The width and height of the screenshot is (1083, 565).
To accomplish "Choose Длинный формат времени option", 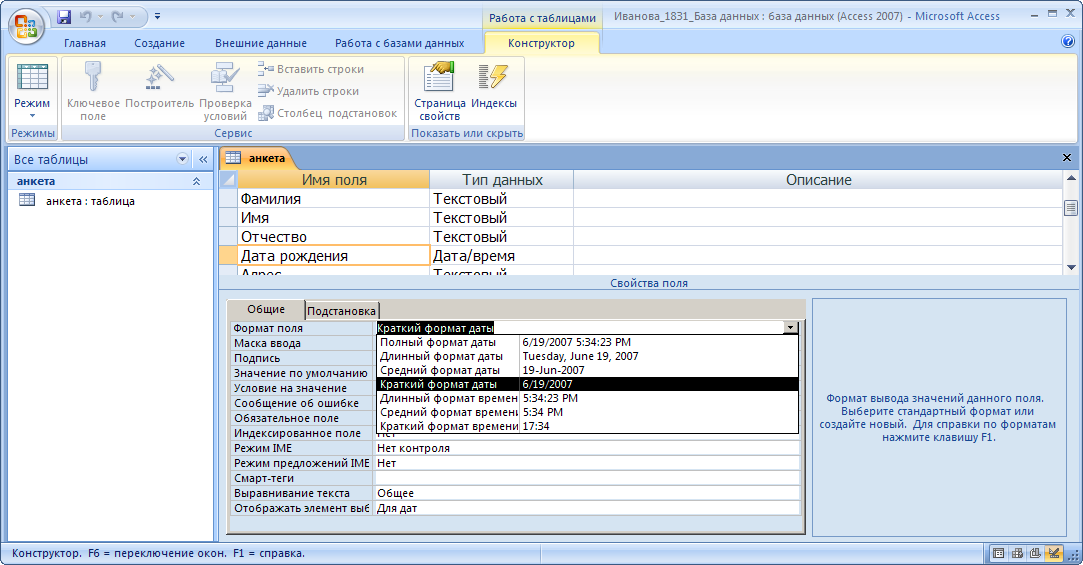I will coord(587,398).
